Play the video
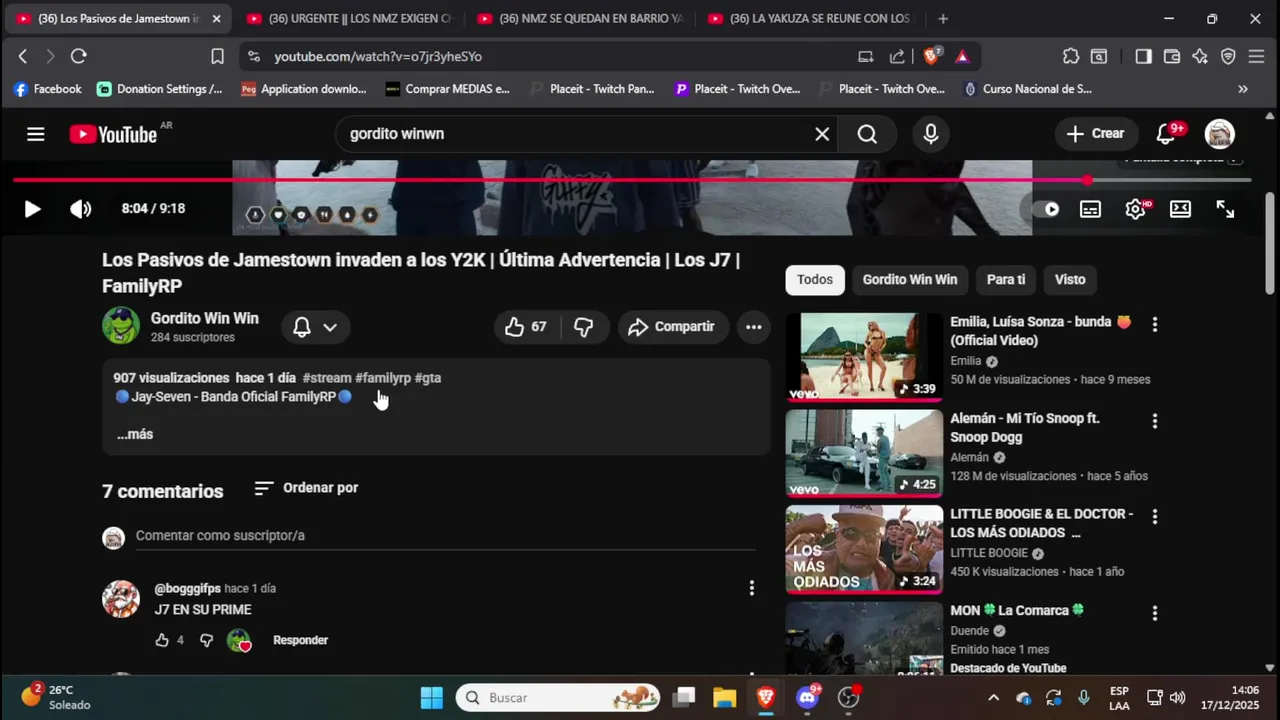Screen dimensions: 1280x720 point(32,209)
